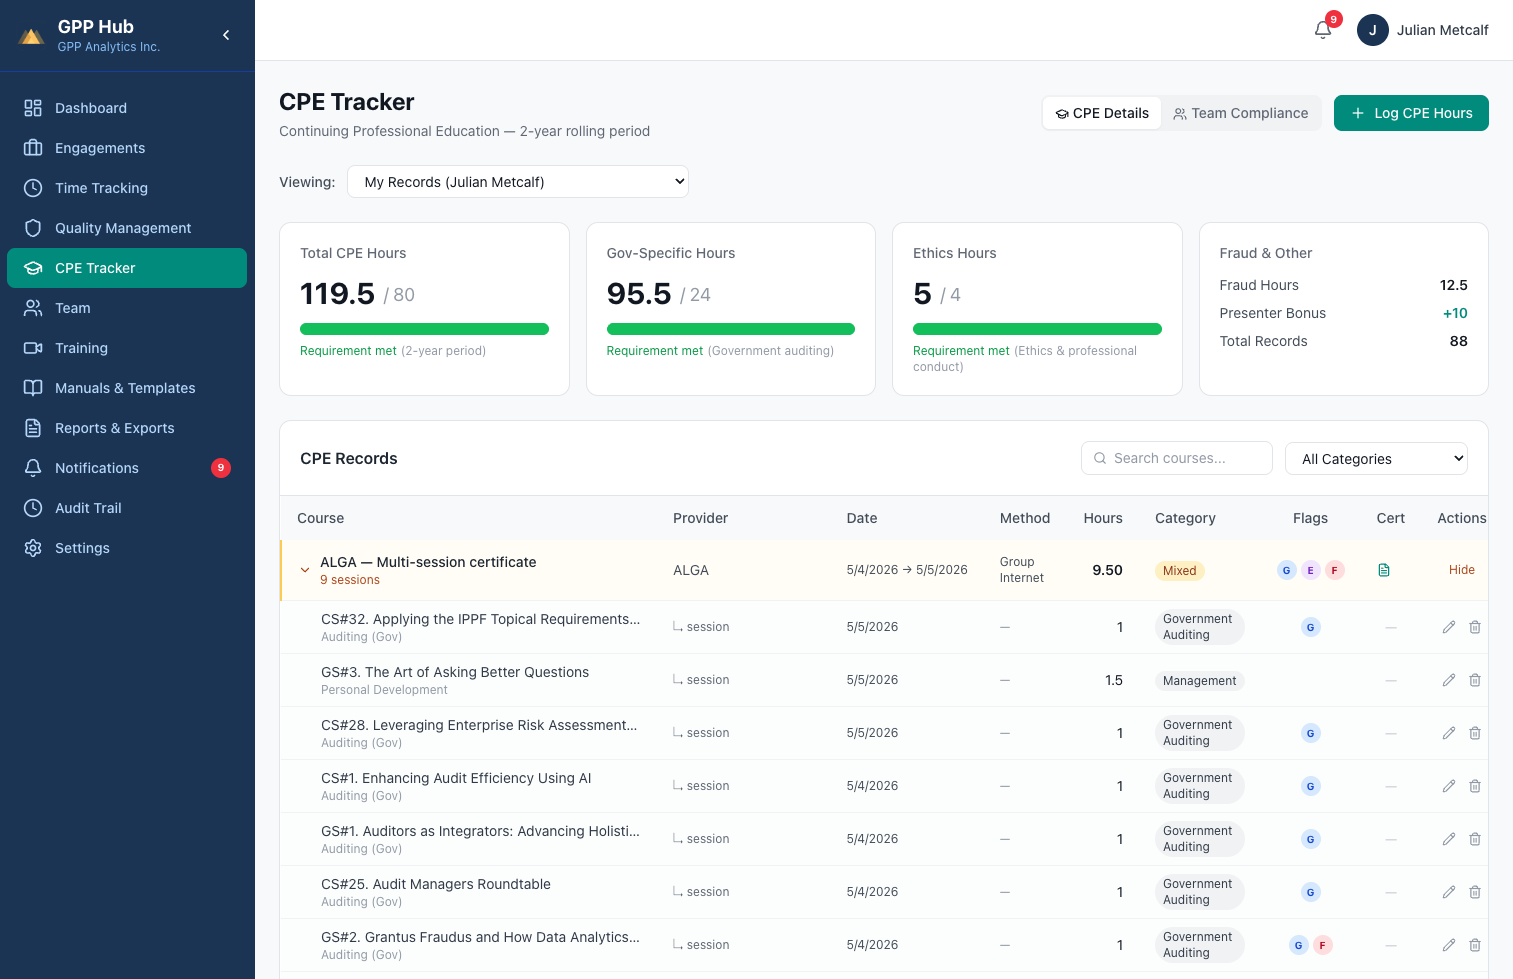The height and width of the screenshot is (979, 1513).
Task: Open the notifications bell icon
Action: click(x=1323, y=30)
